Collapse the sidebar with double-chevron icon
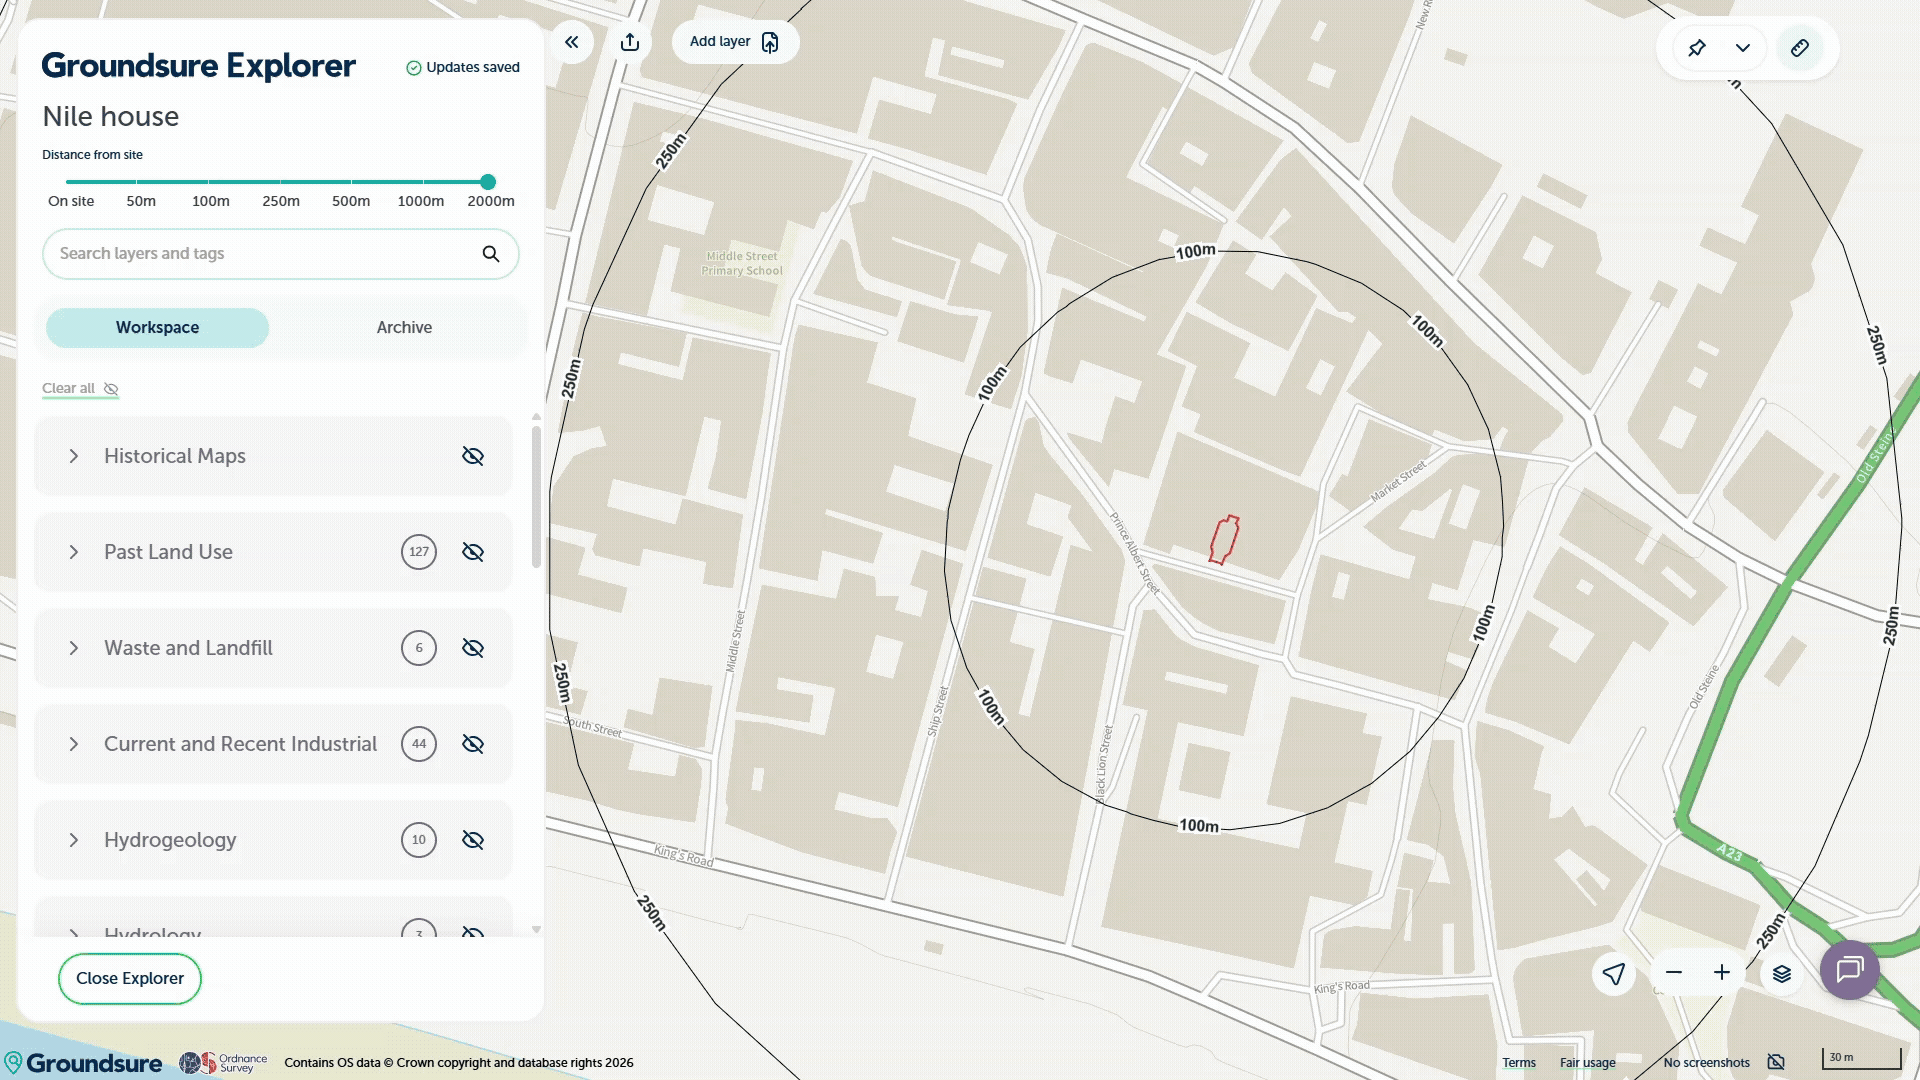Viewport: 1920px width, 1080px height. click(572, 42)
